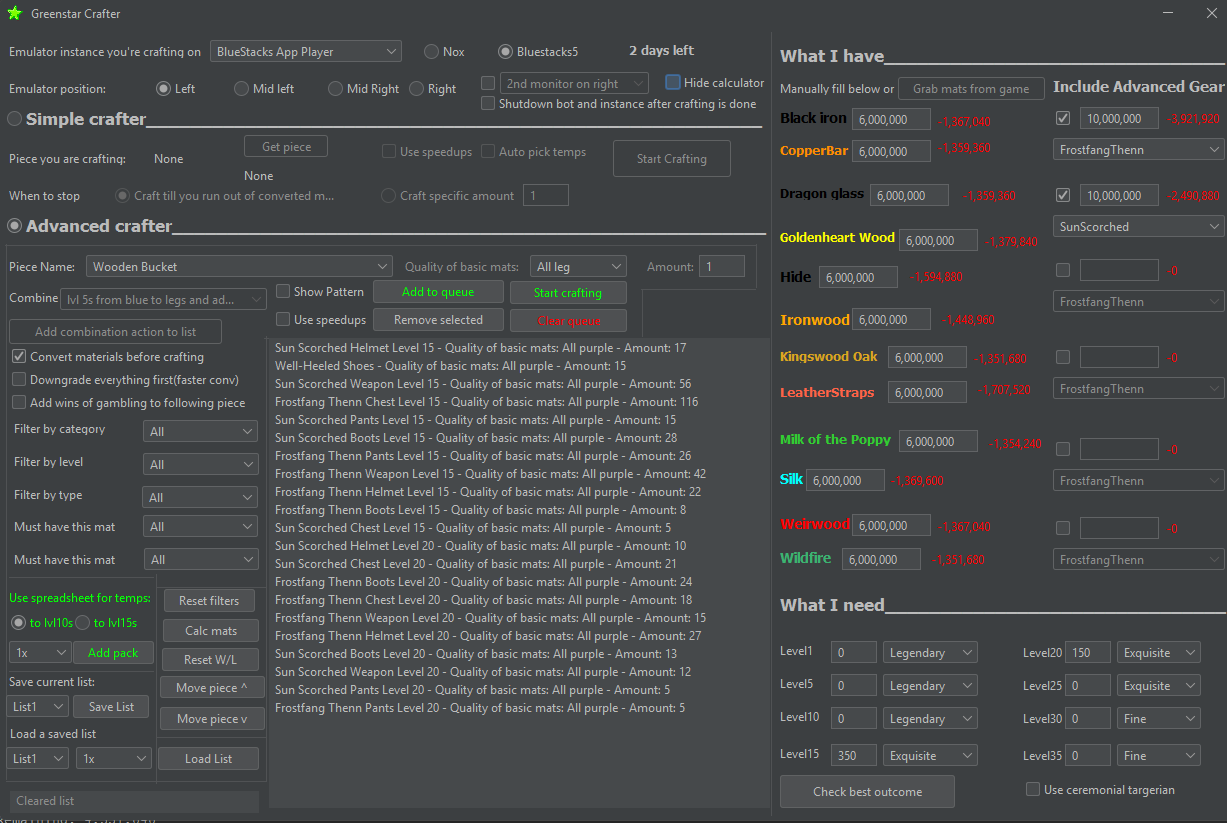This screenshot has height=823, width=1227.
Task: Open the Filter by type dropdown
Action: pyautogui.click(x=200, y=497)
